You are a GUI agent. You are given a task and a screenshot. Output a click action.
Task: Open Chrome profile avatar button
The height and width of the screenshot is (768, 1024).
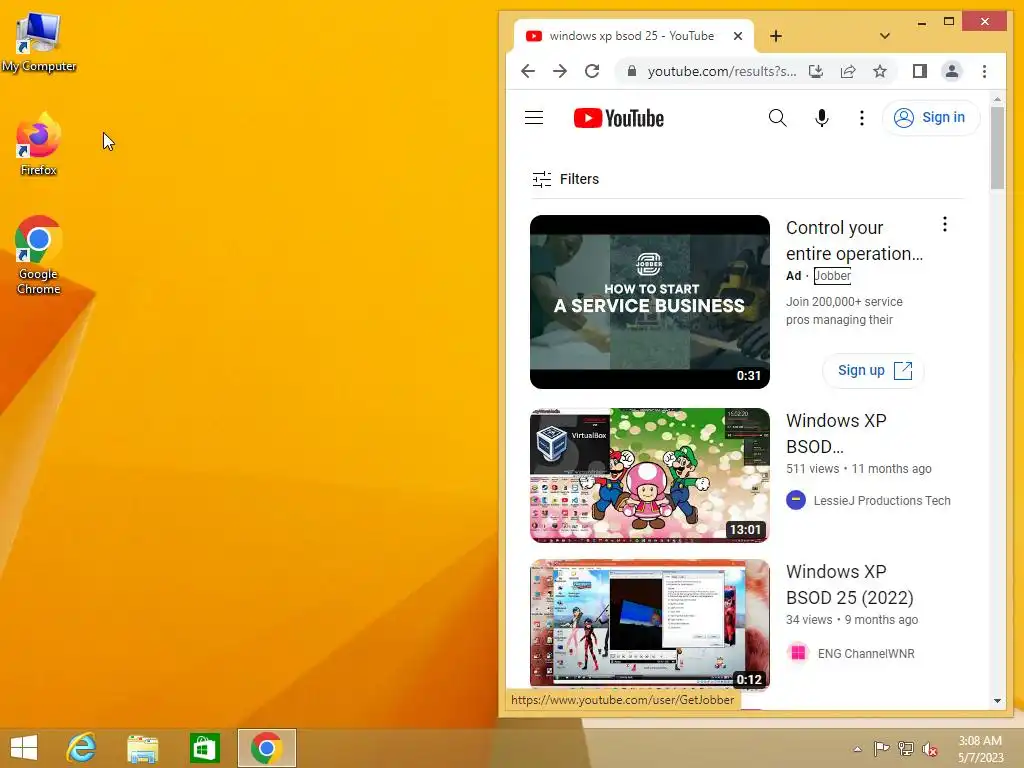952,71
